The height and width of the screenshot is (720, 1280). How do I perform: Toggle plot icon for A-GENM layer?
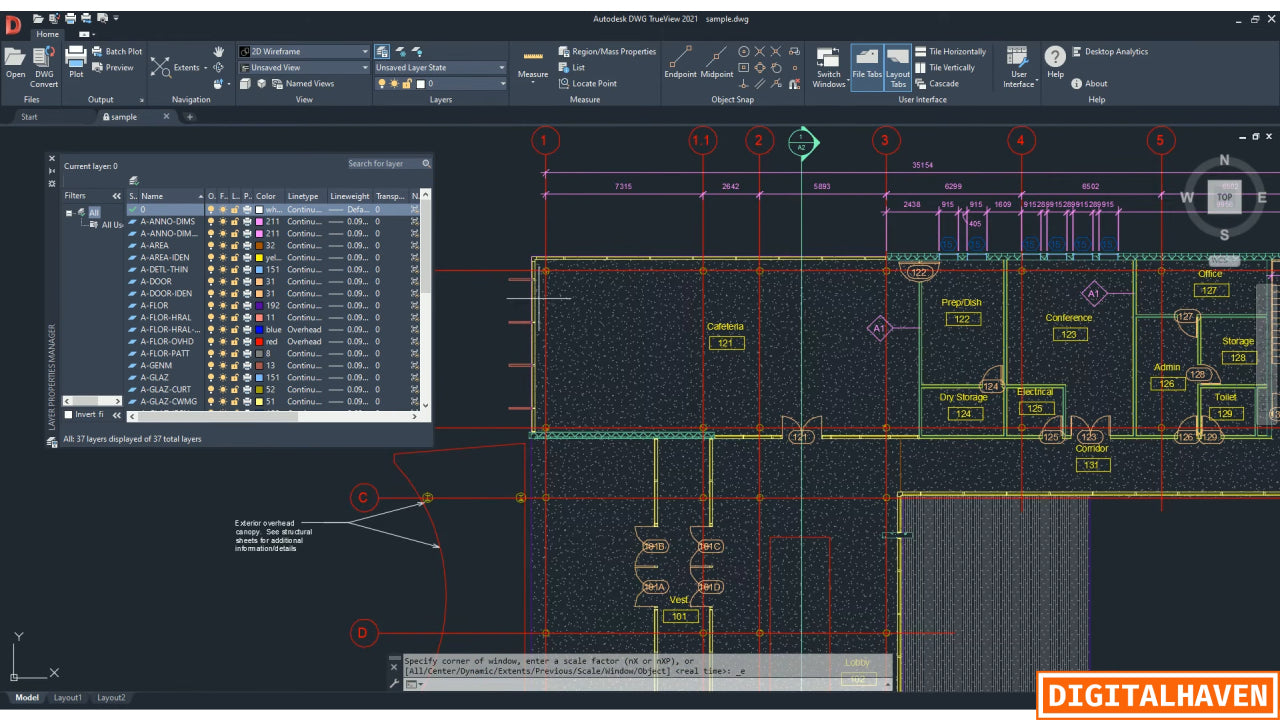247,365
